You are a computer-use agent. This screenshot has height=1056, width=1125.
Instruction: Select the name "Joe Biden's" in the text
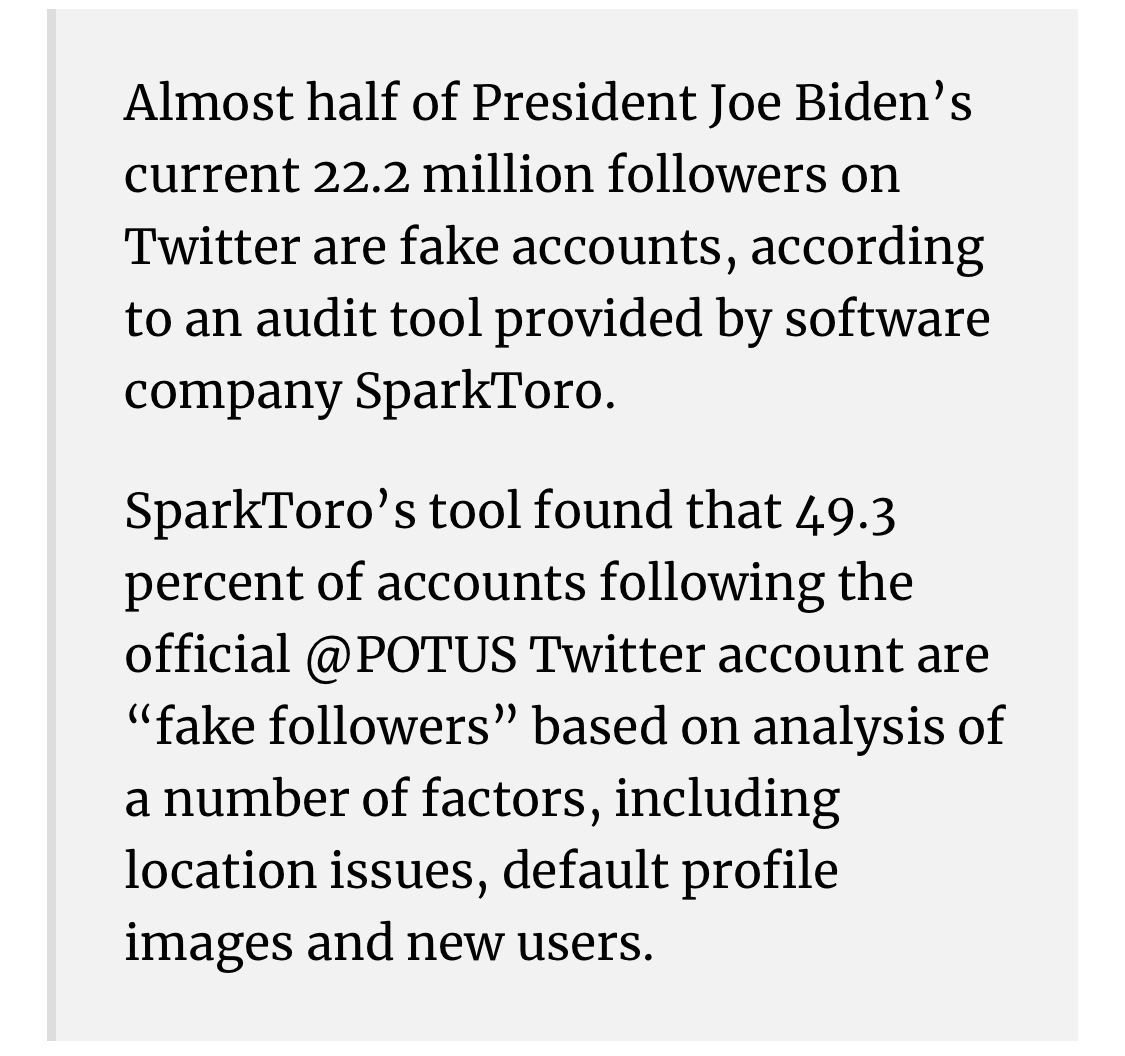tap(840, 102)
